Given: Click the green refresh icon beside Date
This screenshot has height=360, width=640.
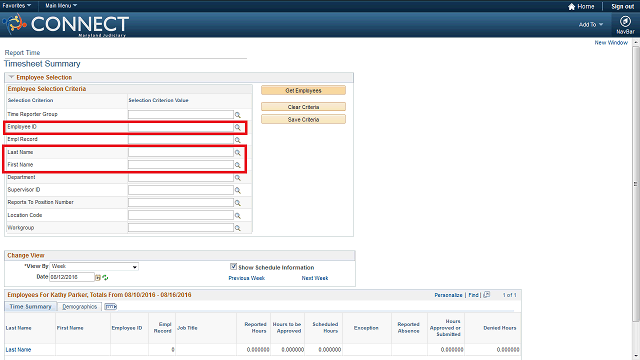Looking at the screenshot, I should coord(105,278).
